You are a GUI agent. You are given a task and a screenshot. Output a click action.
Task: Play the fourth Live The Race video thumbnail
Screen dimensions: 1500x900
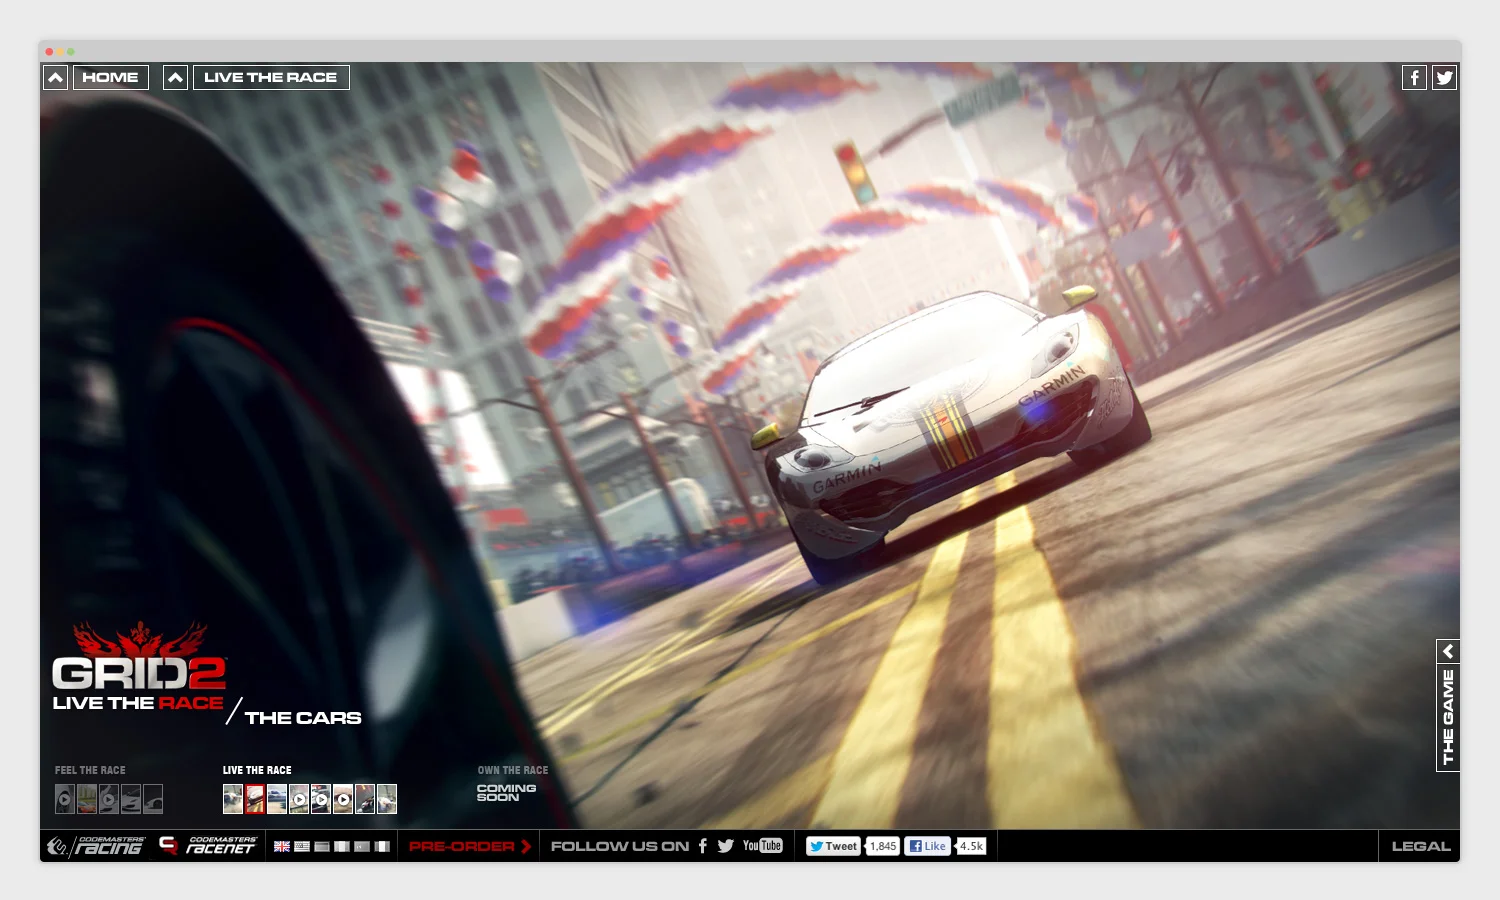tap(300, 799)
